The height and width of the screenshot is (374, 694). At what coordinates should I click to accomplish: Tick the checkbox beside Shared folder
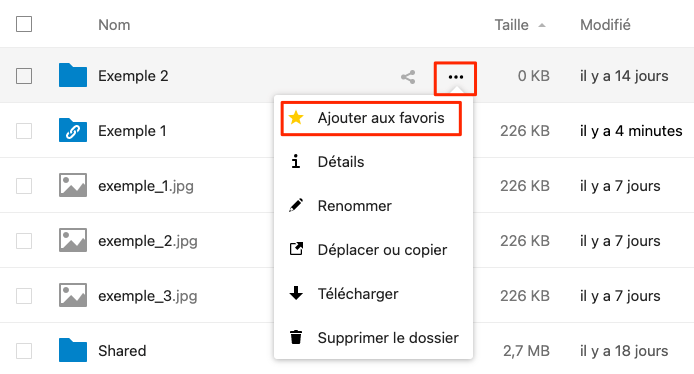[24, 351]
